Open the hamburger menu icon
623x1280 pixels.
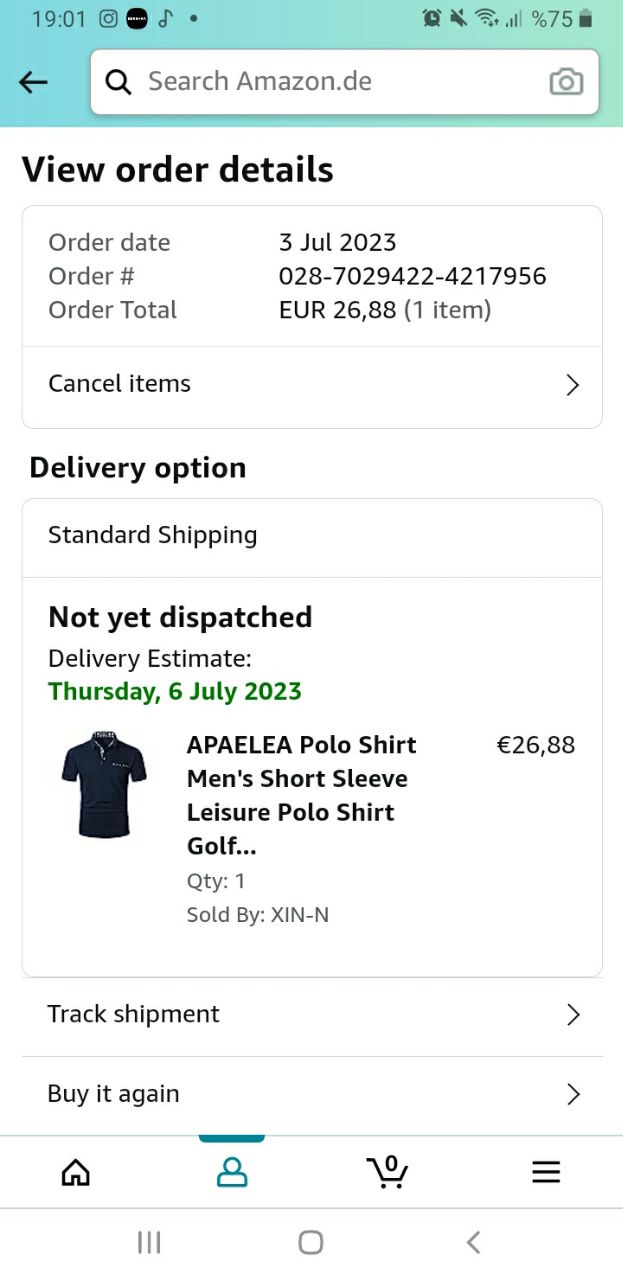[x=546, y=1172]
